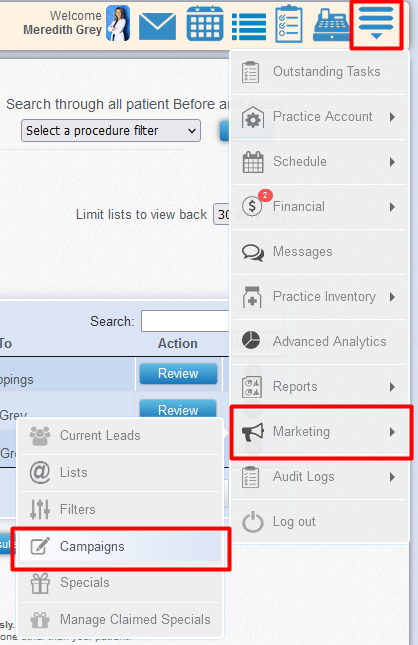Click the Log out power icon

(252, 522)
